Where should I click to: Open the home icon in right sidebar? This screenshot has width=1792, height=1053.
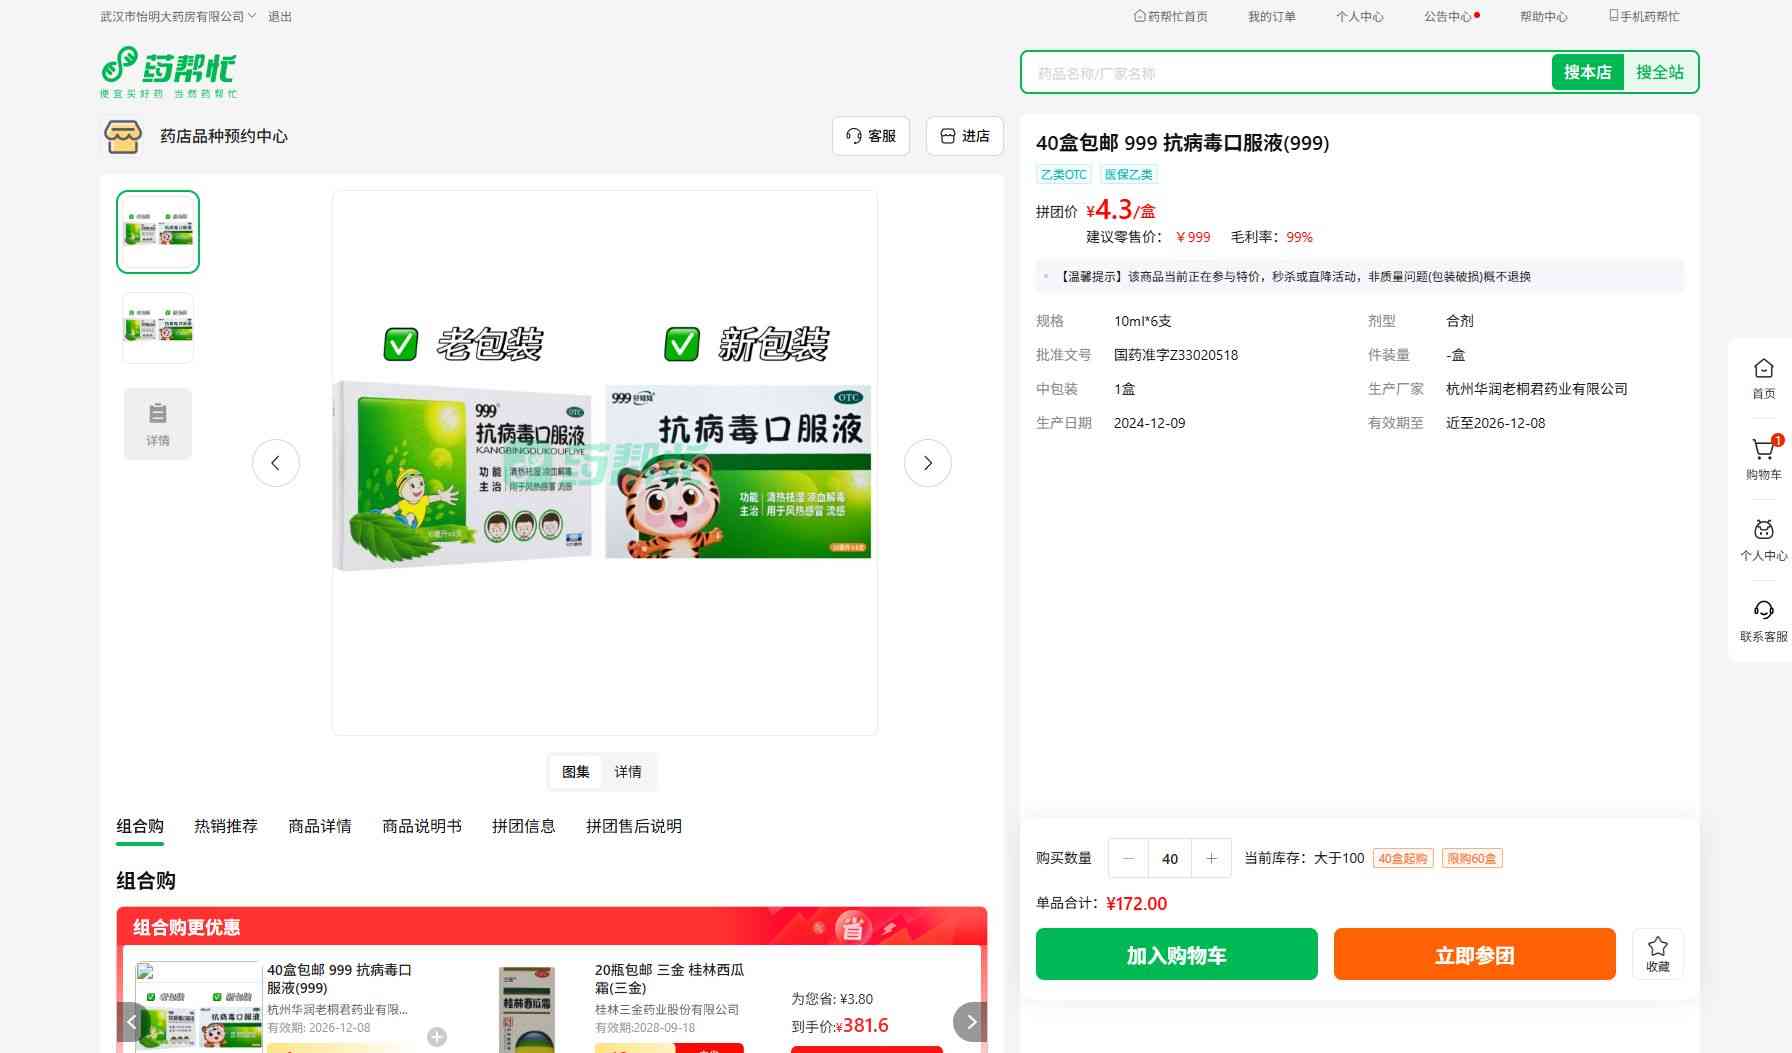click(1763, 370)
